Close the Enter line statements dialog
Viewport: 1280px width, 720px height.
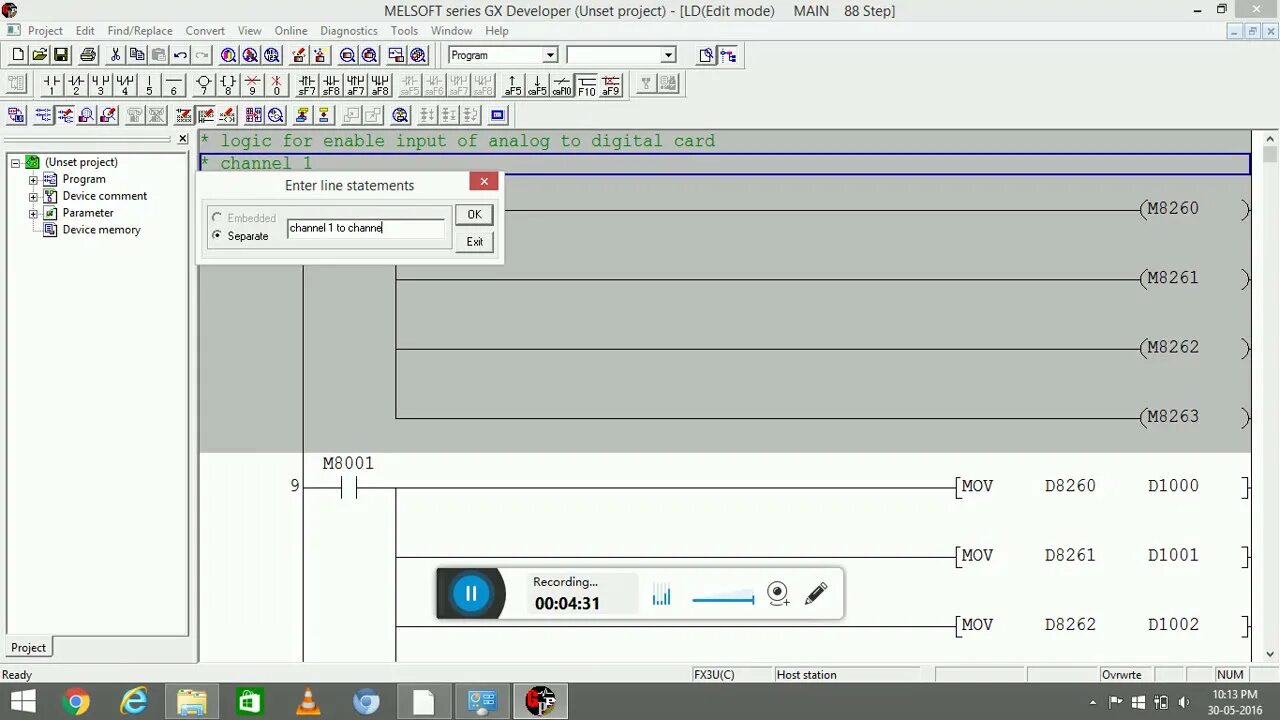pyautogui.click(x=484, y=182)
